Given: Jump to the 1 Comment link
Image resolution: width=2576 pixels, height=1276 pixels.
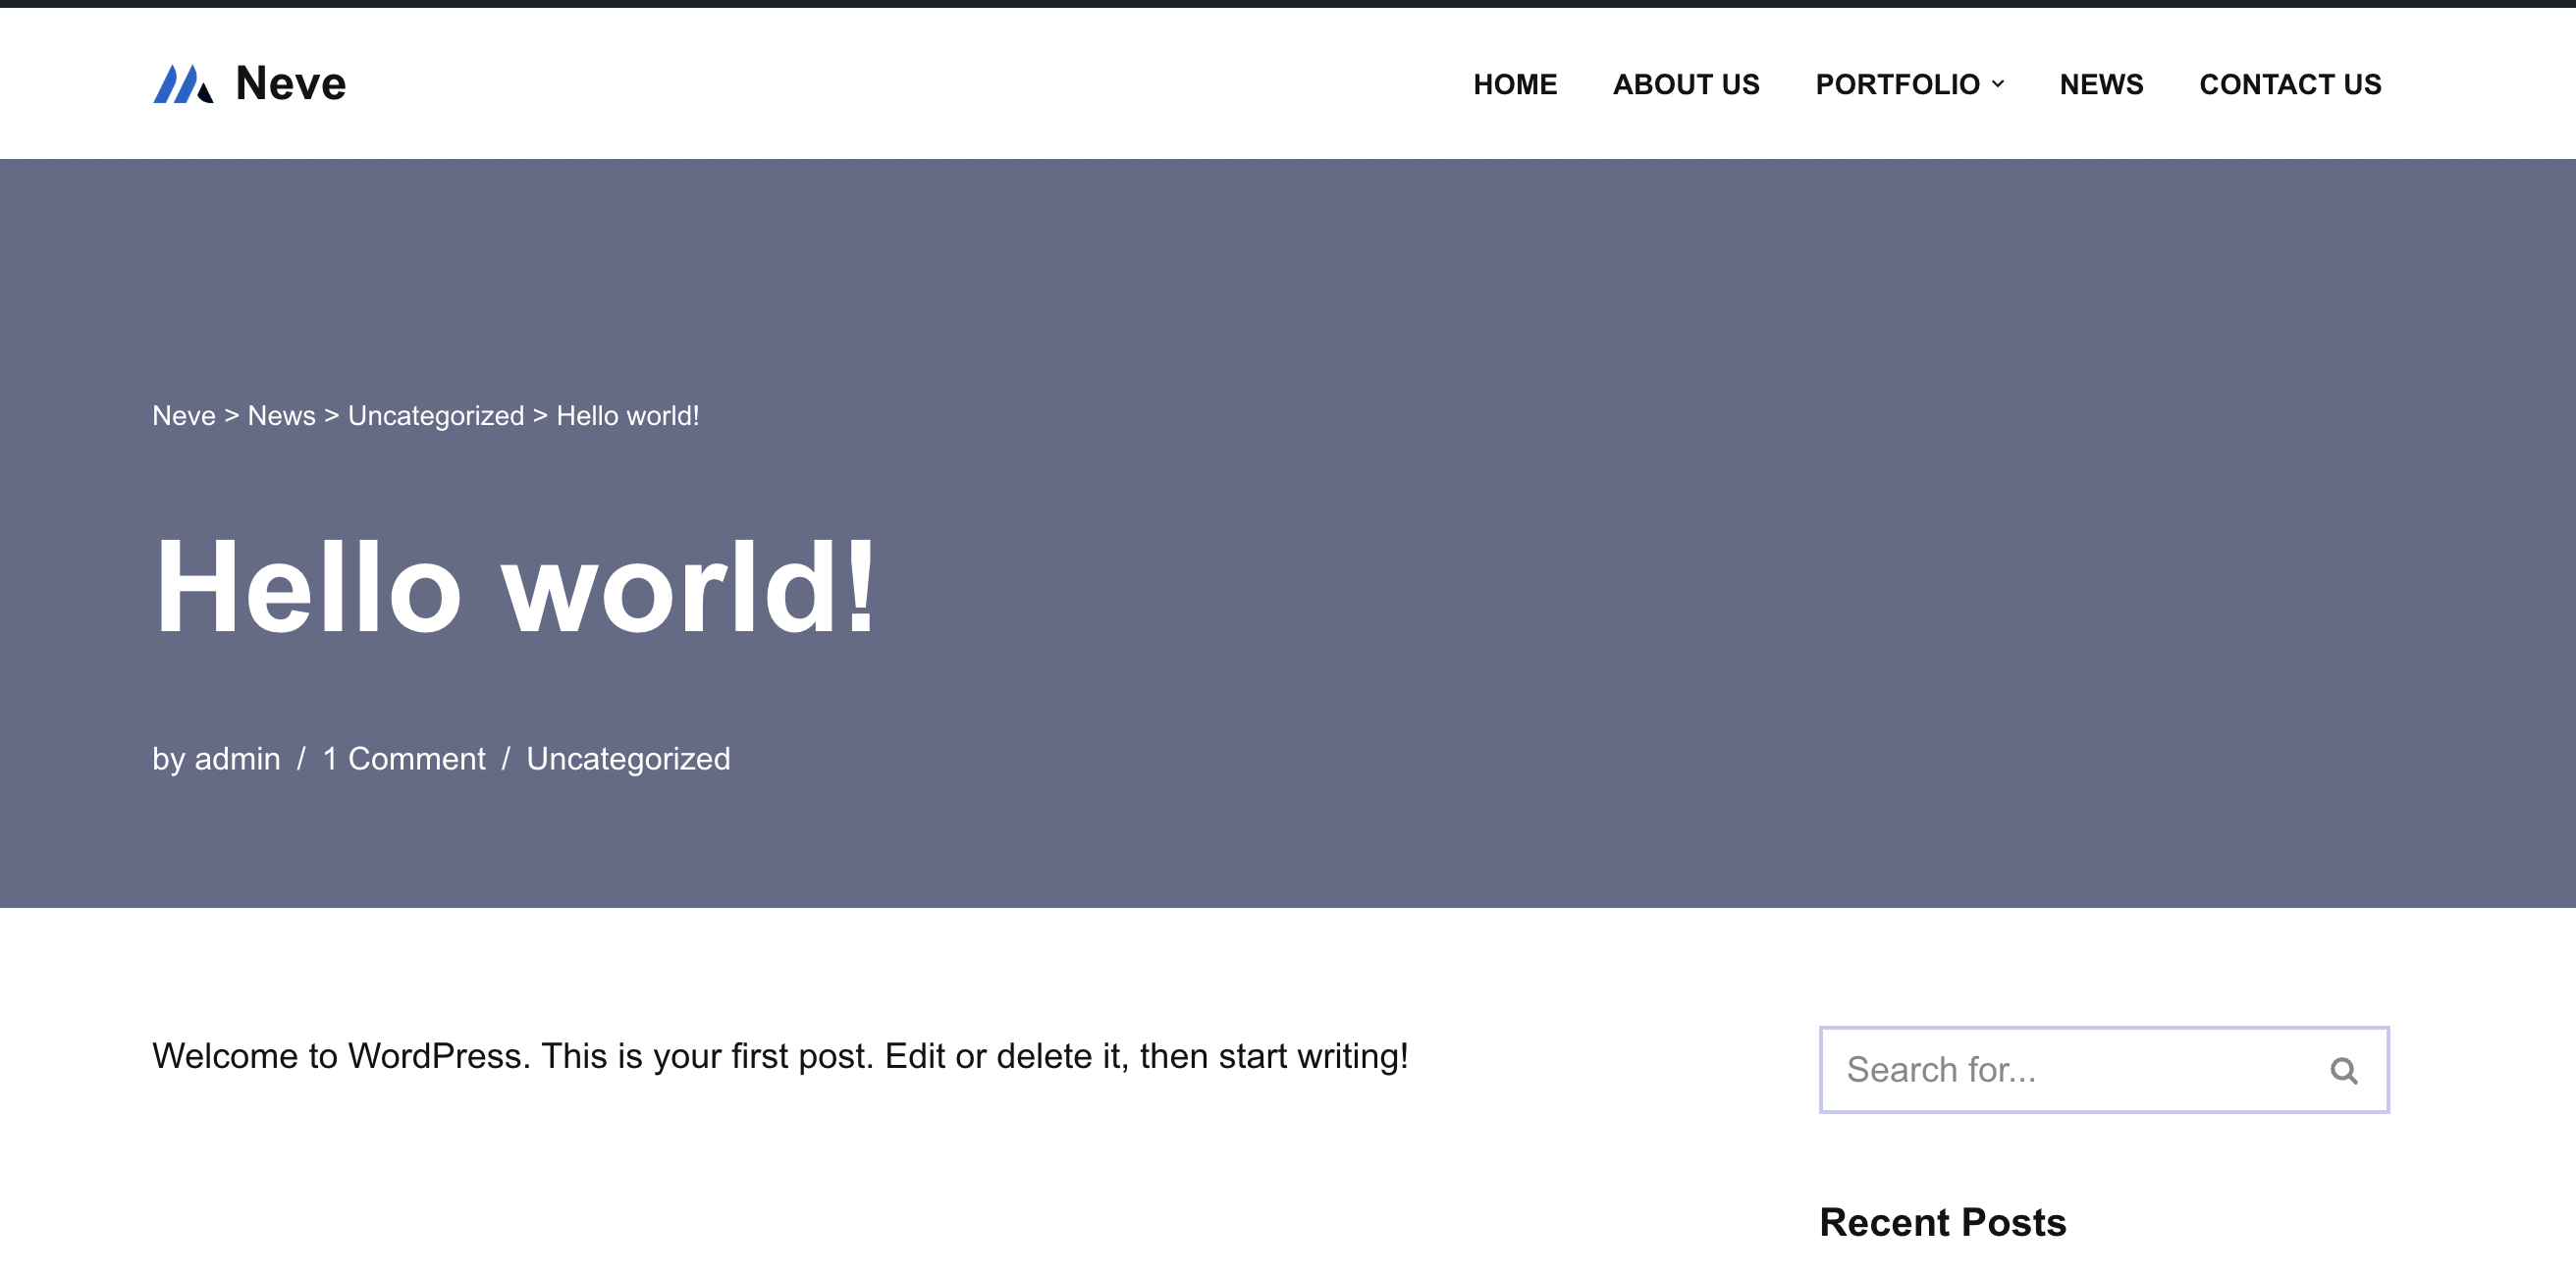Looking at the screenshot, I should pos(403,759).
